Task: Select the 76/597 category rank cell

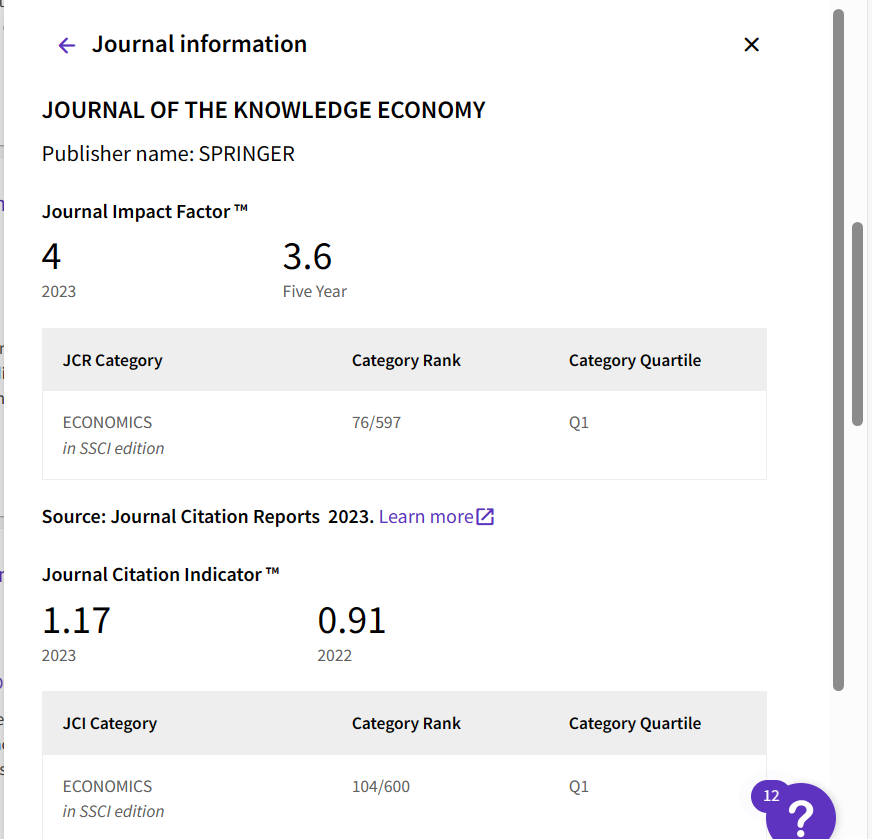Action: coord(376,422)
